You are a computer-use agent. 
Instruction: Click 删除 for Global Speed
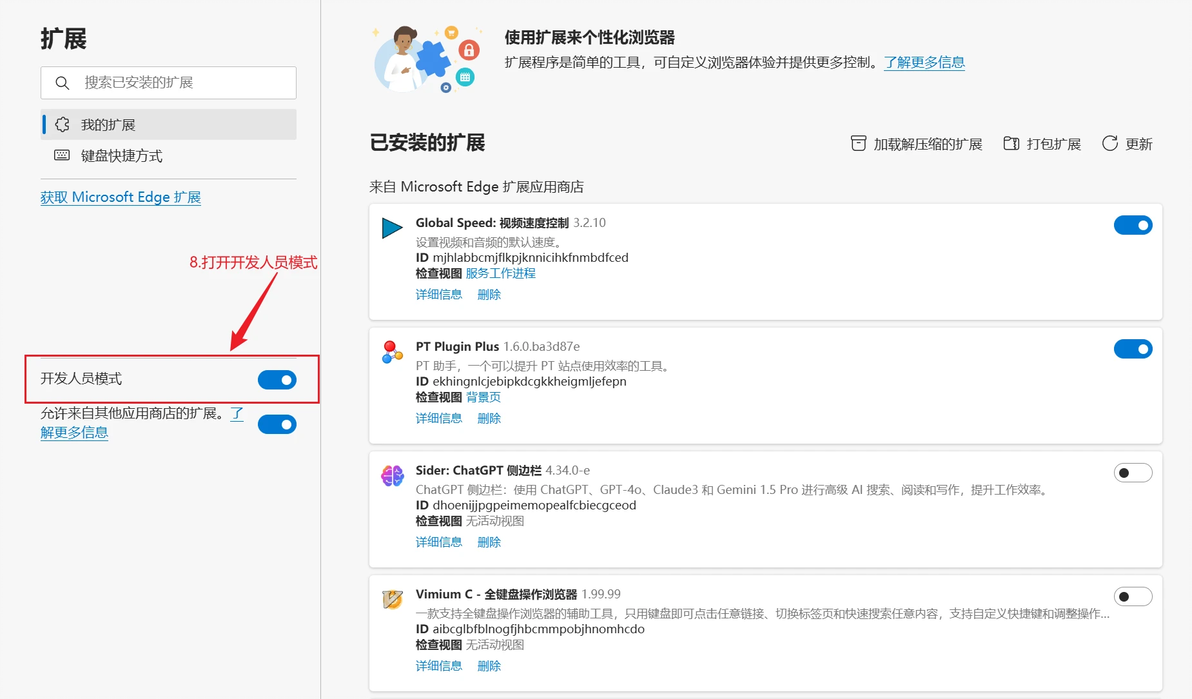pos(489,294)
